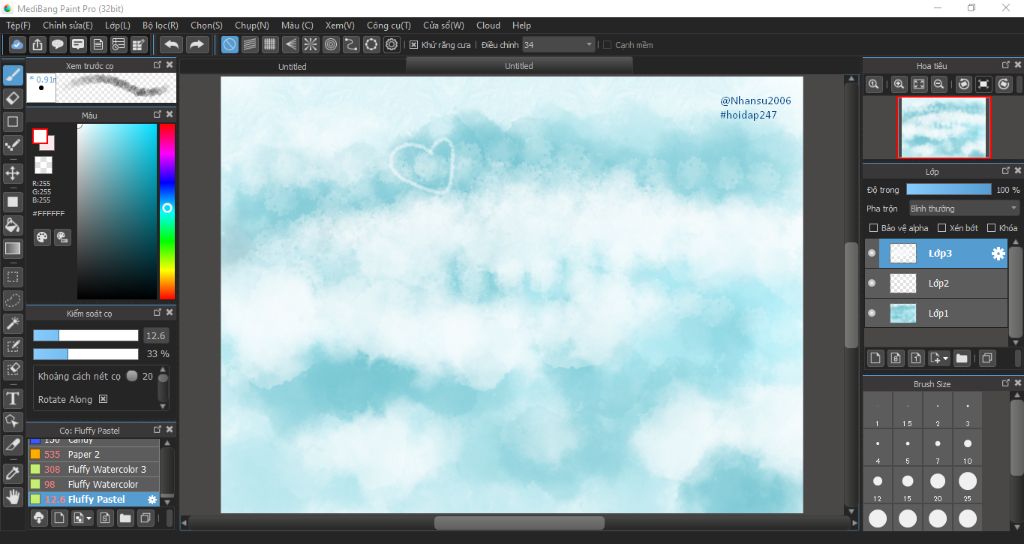Zoom out the Navigator preview

pos(938,84)
